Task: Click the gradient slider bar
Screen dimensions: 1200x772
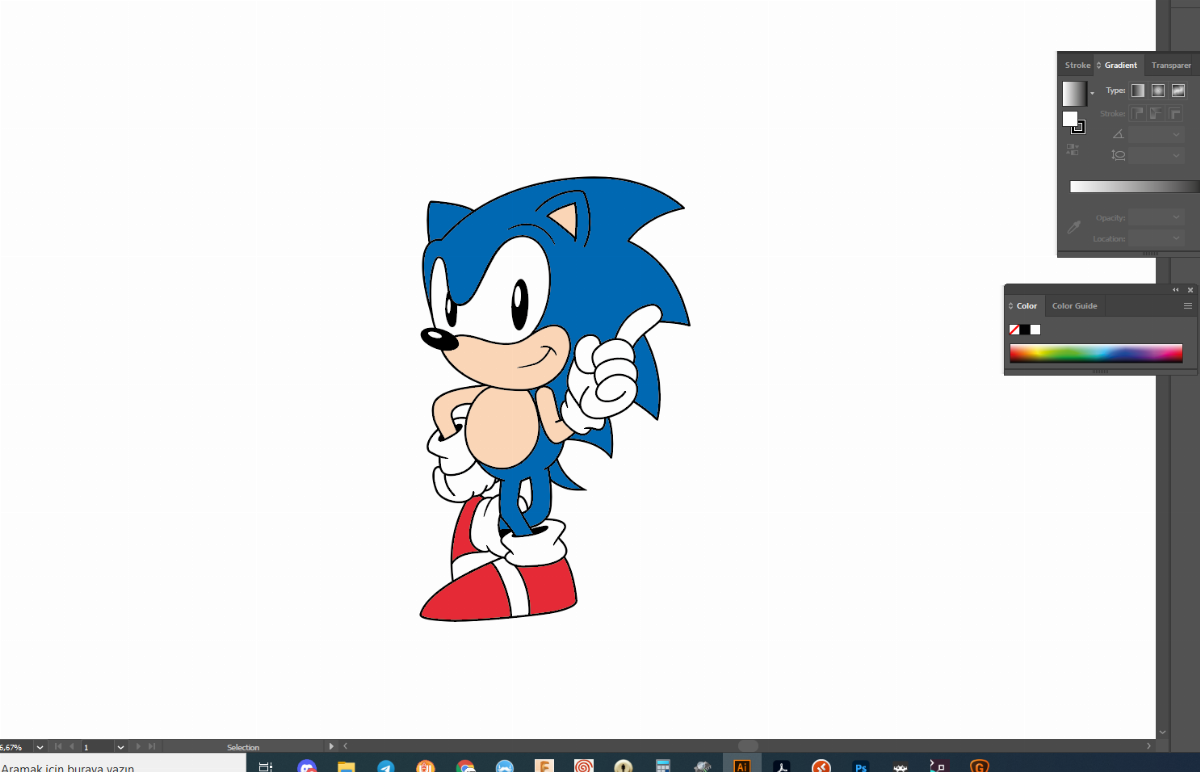Action: click(1135, 186)
